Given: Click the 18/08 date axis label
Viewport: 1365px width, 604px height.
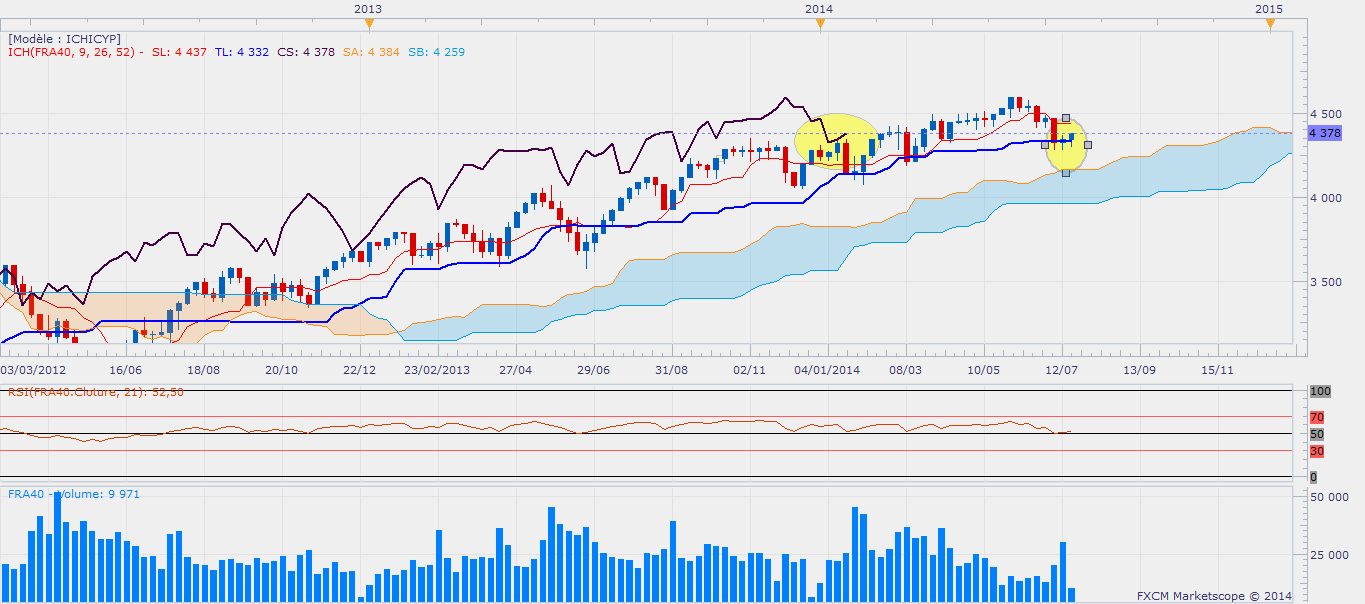Looking at the screenshot, I should pyautogui.click(x=203, y=369).
